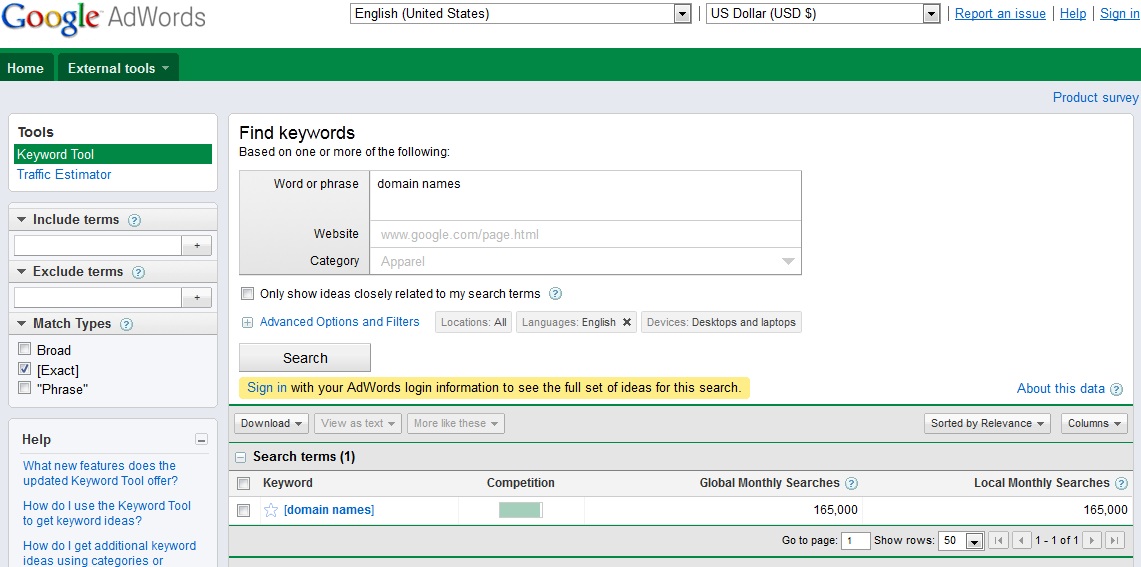Open the Help link in header
Screen dimensions: 1141x567
pos(1073,14)
